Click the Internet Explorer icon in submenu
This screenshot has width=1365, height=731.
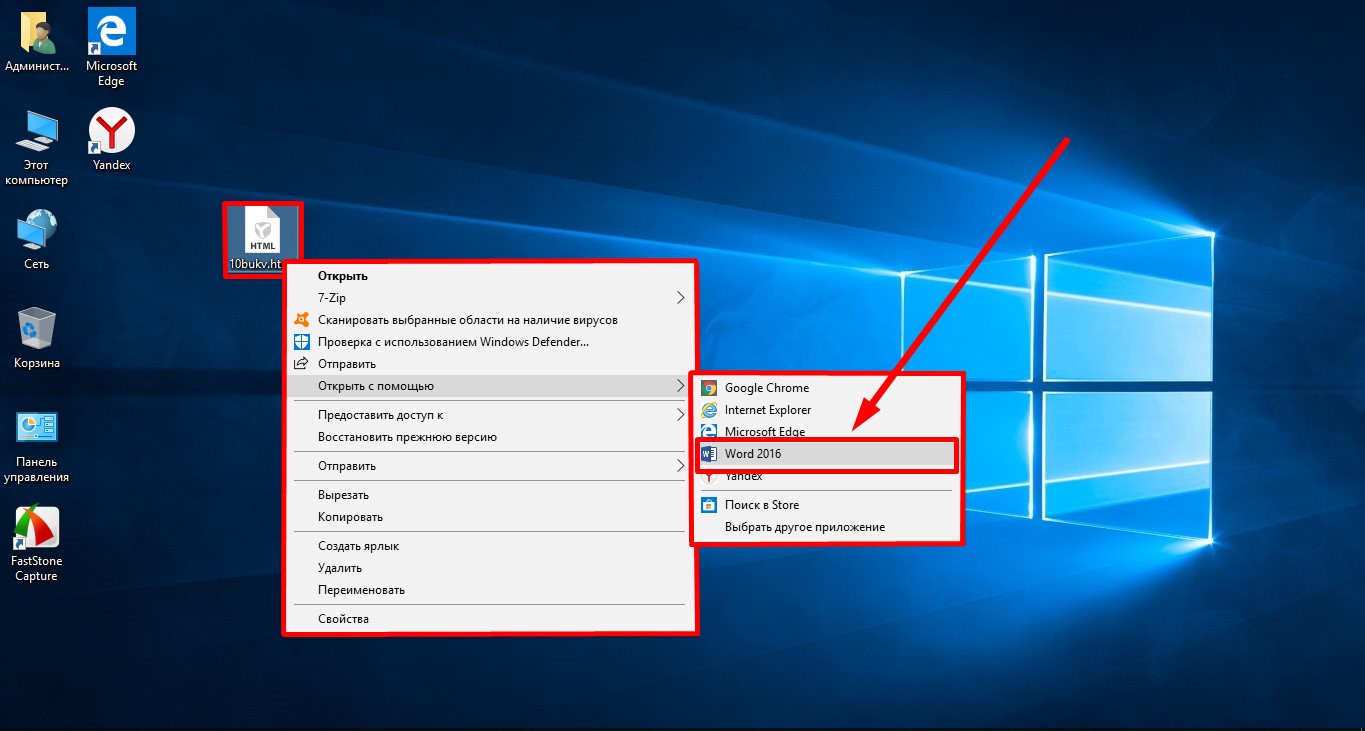709,410
